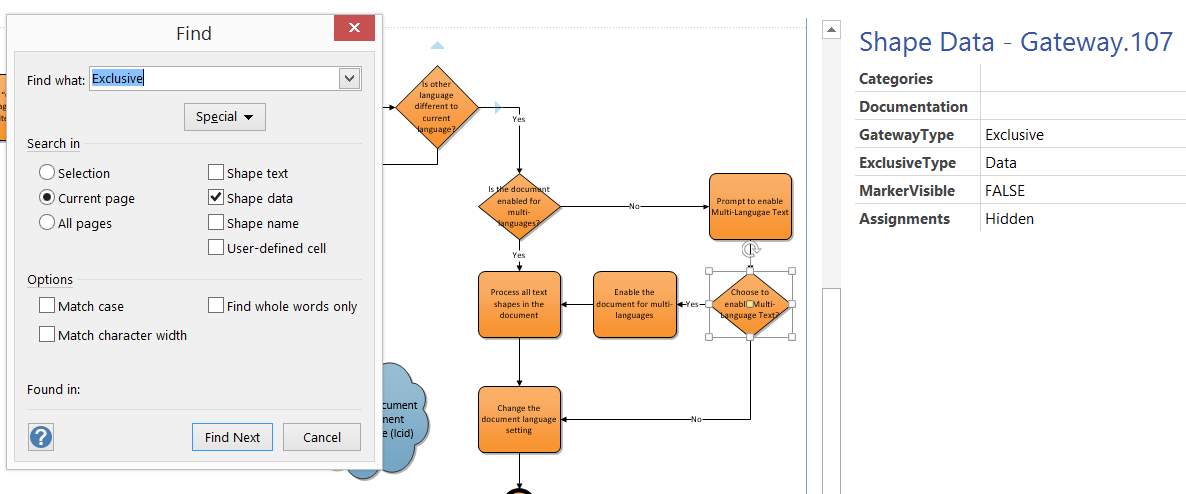Click the ExclusiveType row label
Screen dimensions: 1186x494
tap(908, 163)
